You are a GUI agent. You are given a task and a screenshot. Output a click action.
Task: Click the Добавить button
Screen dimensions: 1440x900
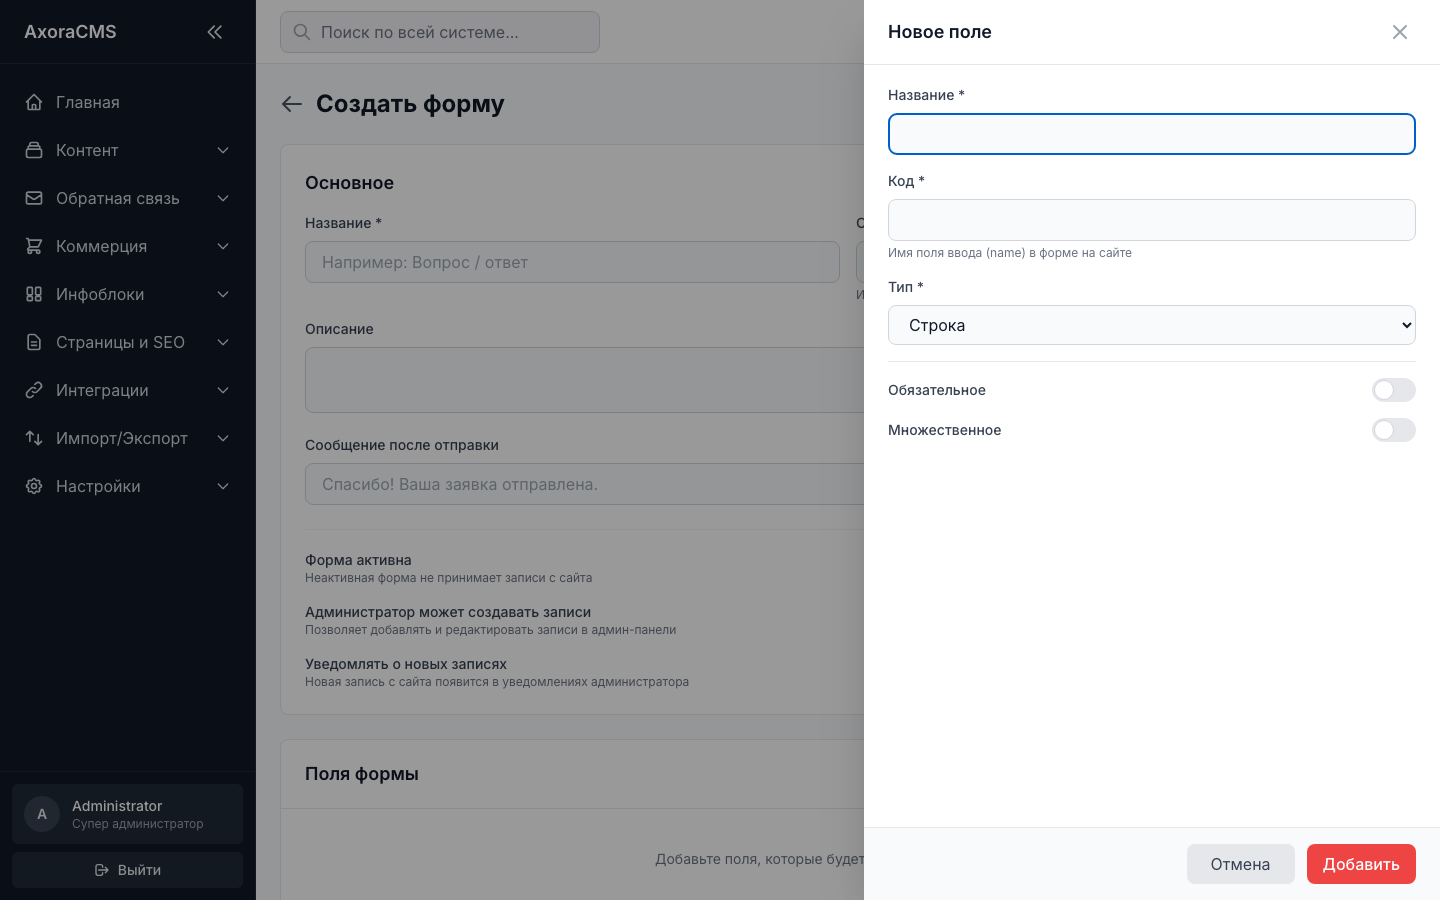tap(1361, 864)
